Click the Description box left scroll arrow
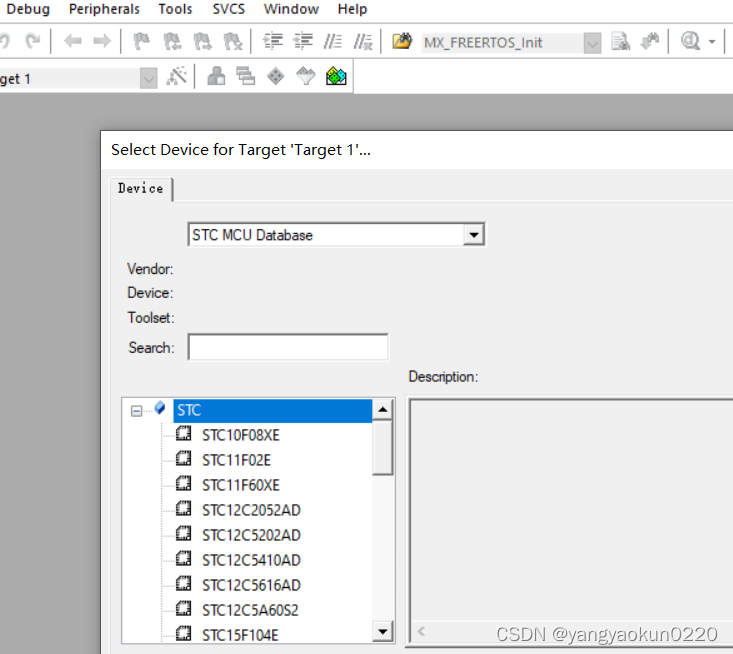Screen dimensions: 733x654 tap(421, 632)
